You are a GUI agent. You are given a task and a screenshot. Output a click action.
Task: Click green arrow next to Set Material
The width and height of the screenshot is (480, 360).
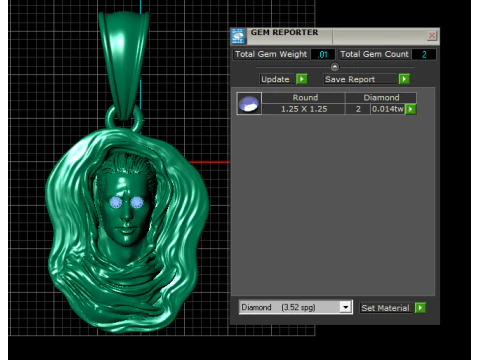(420, 308)
